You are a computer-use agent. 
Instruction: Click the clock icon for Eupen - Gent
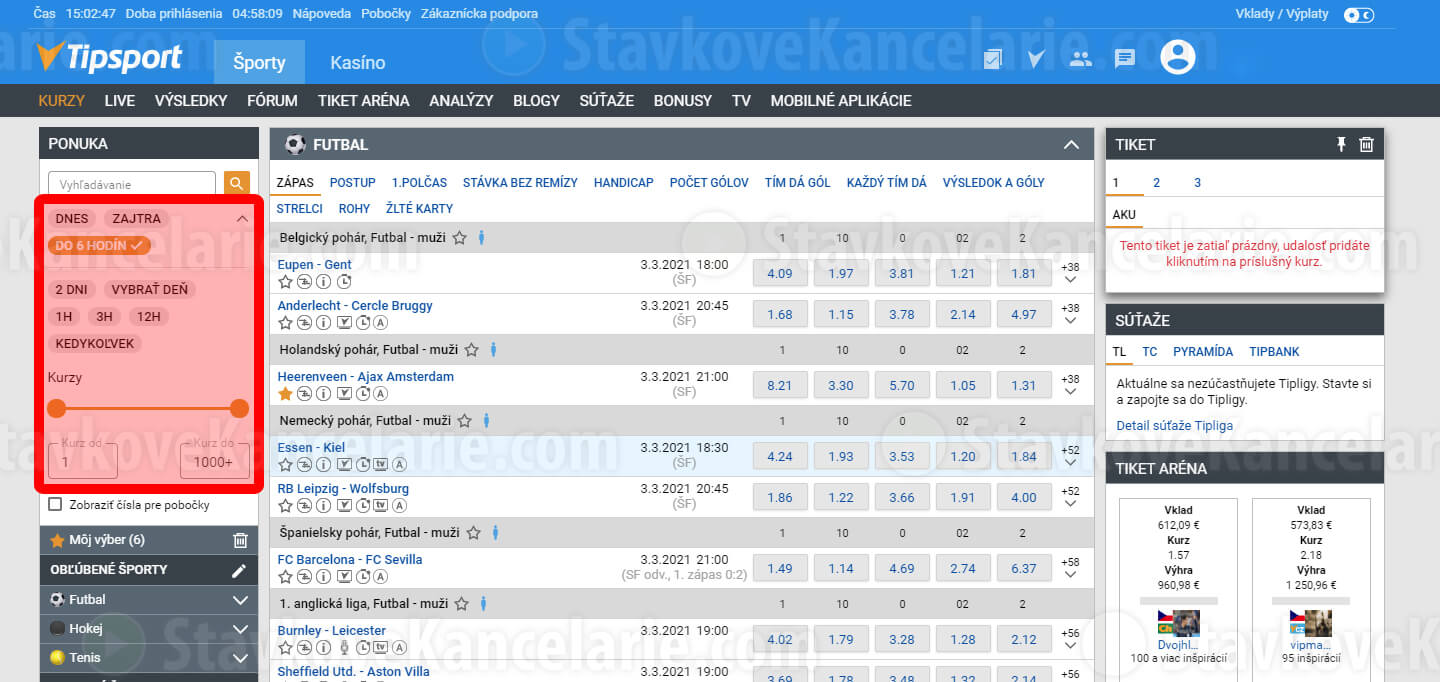(343, 282)
